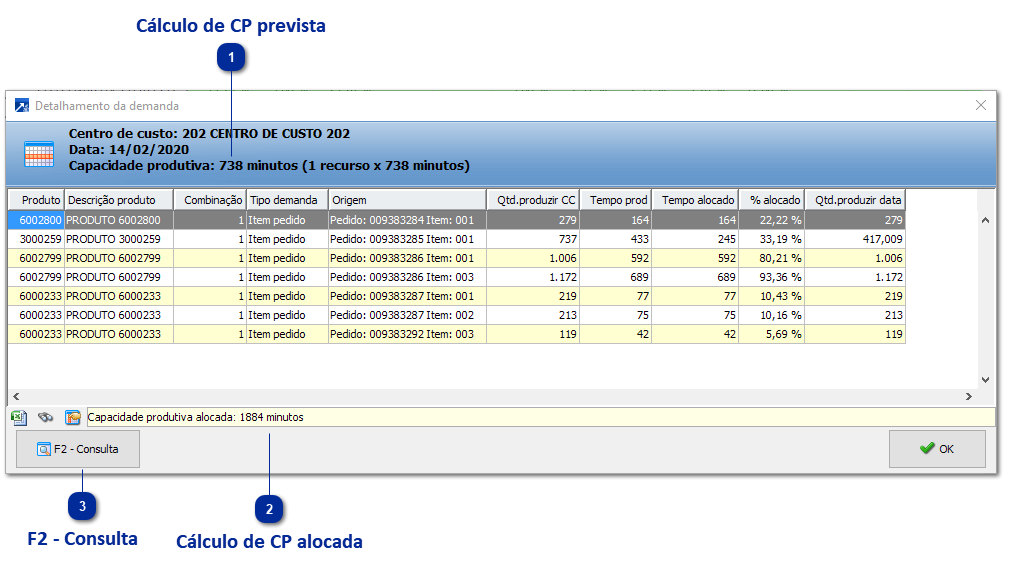Click the Tempo alocado column header
1020x570 pixels.
pos(695,200)
